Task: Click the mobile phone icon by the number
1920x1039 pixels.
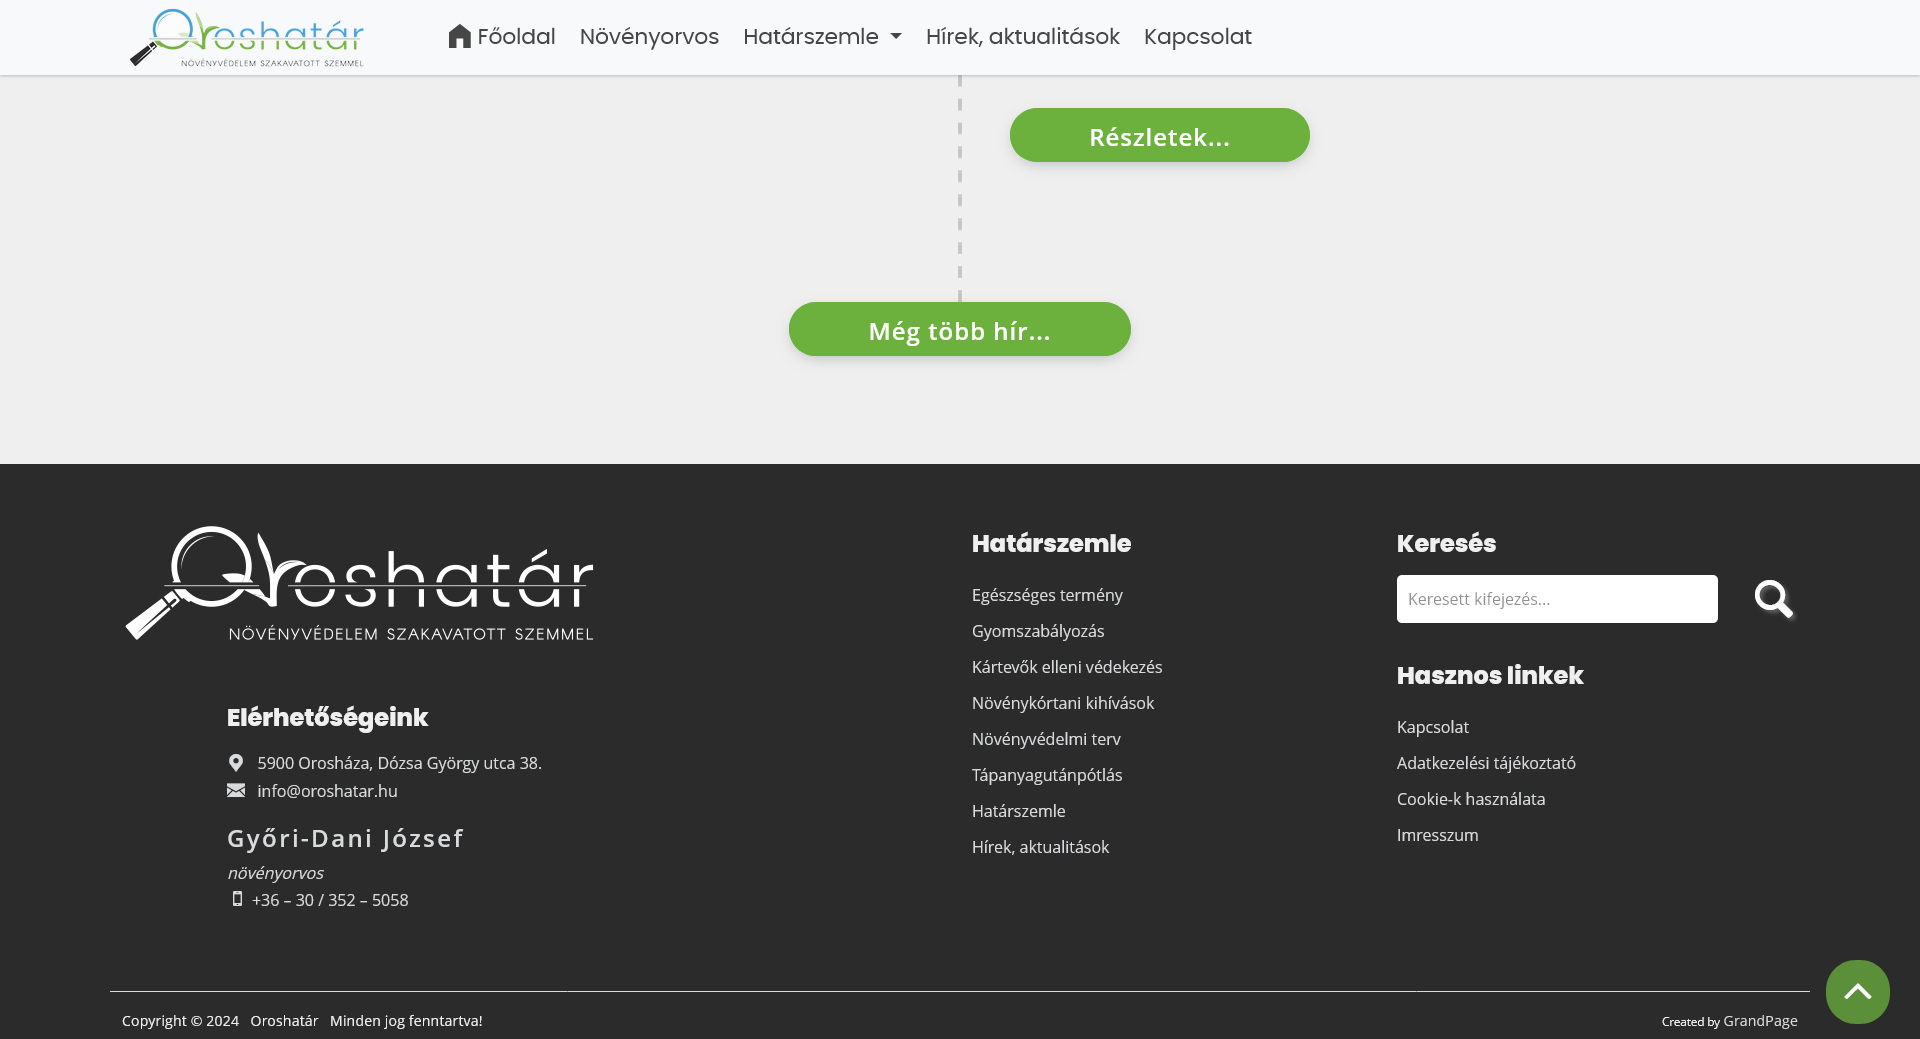Action: tap(237, 899)
